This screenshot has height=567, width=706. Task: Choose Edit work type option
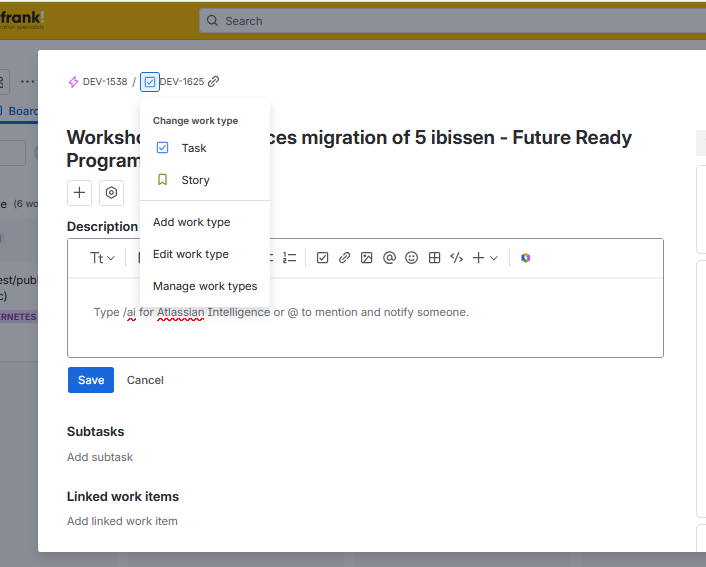click(205, 254)
